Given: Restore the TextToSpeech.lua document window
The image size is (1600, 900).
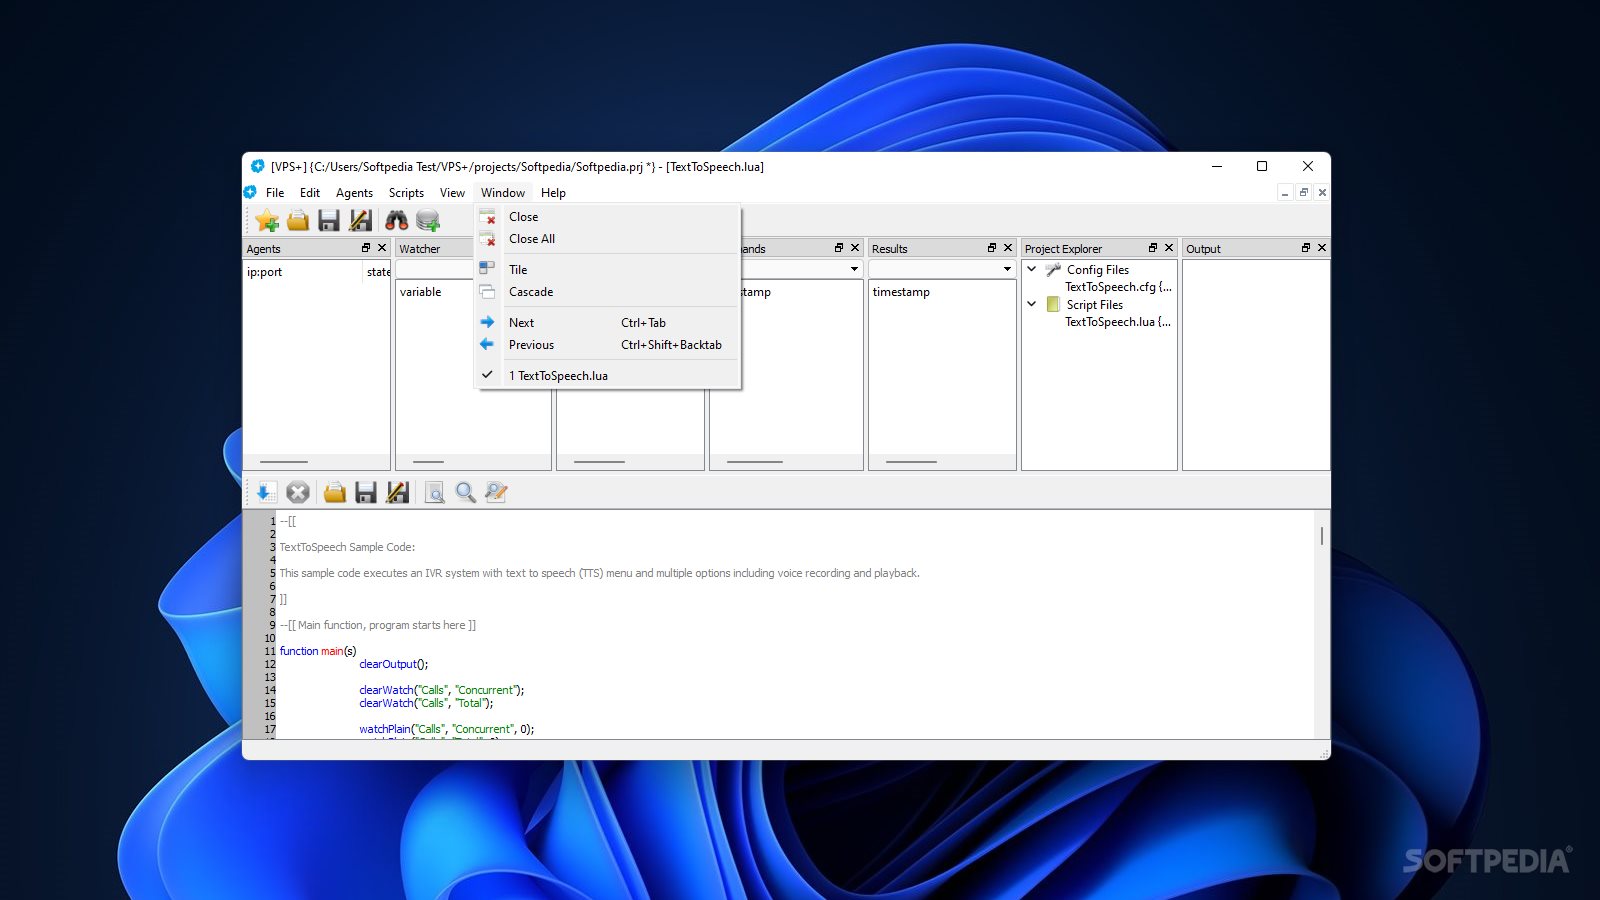Looking at the screenshot, I should tap(1303, 192).
